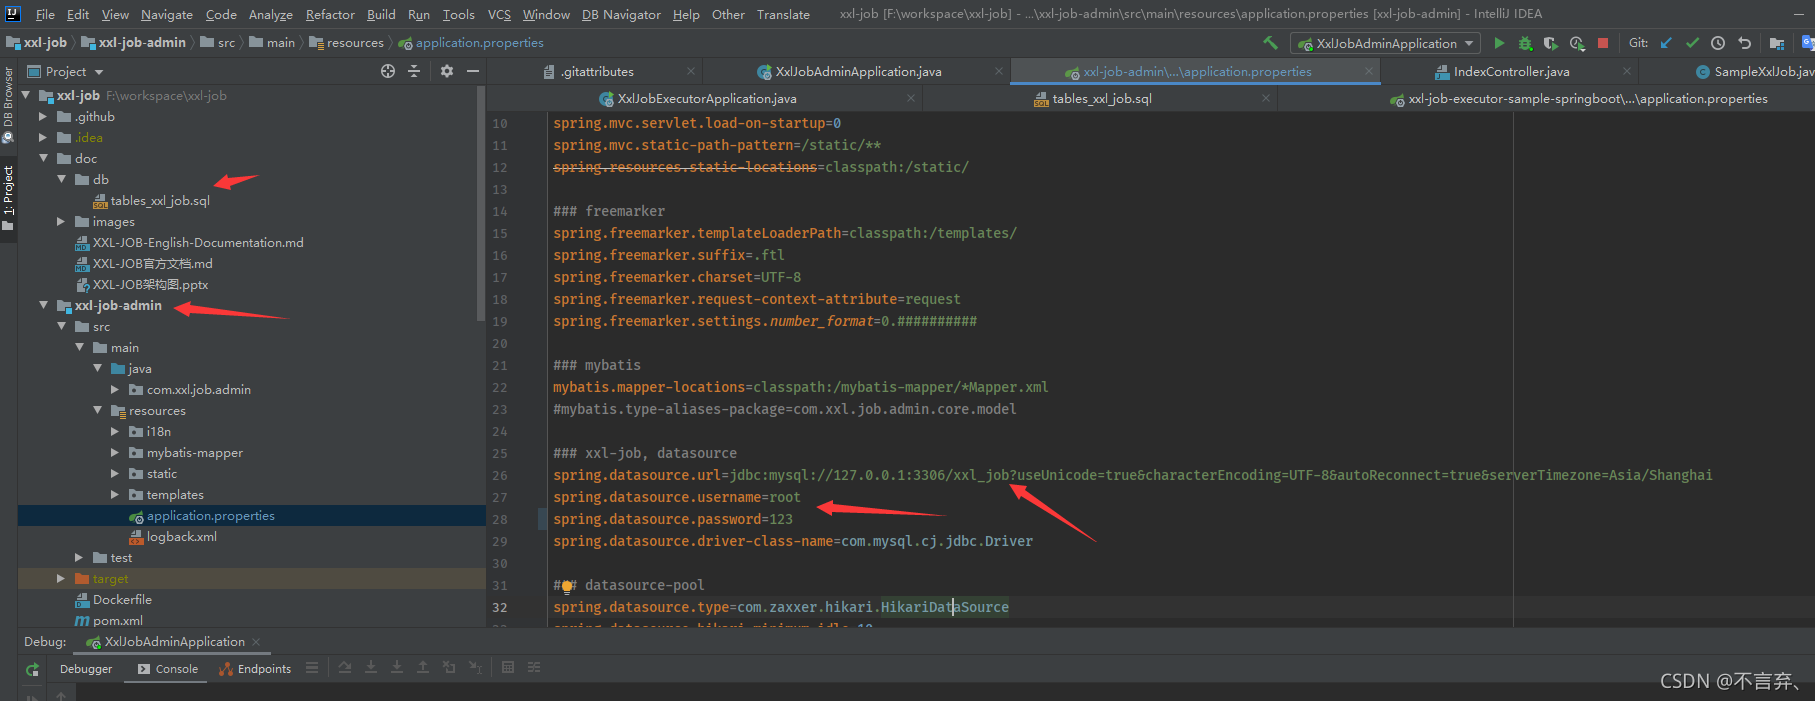Collapse all in Project panel toolbar
Screen dimensions: 1815x701
tap(414, 71)
